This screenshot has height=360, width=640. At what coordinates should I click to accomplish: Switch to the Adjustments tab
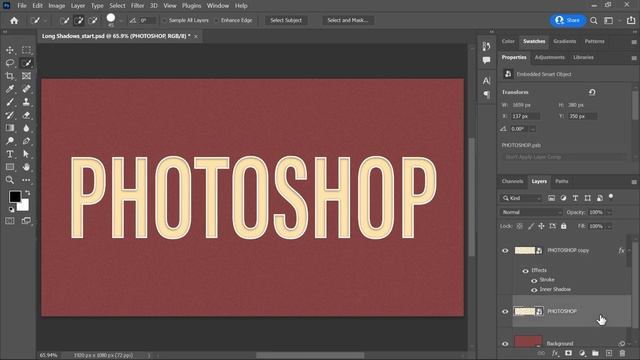click(x=549, y=58)
